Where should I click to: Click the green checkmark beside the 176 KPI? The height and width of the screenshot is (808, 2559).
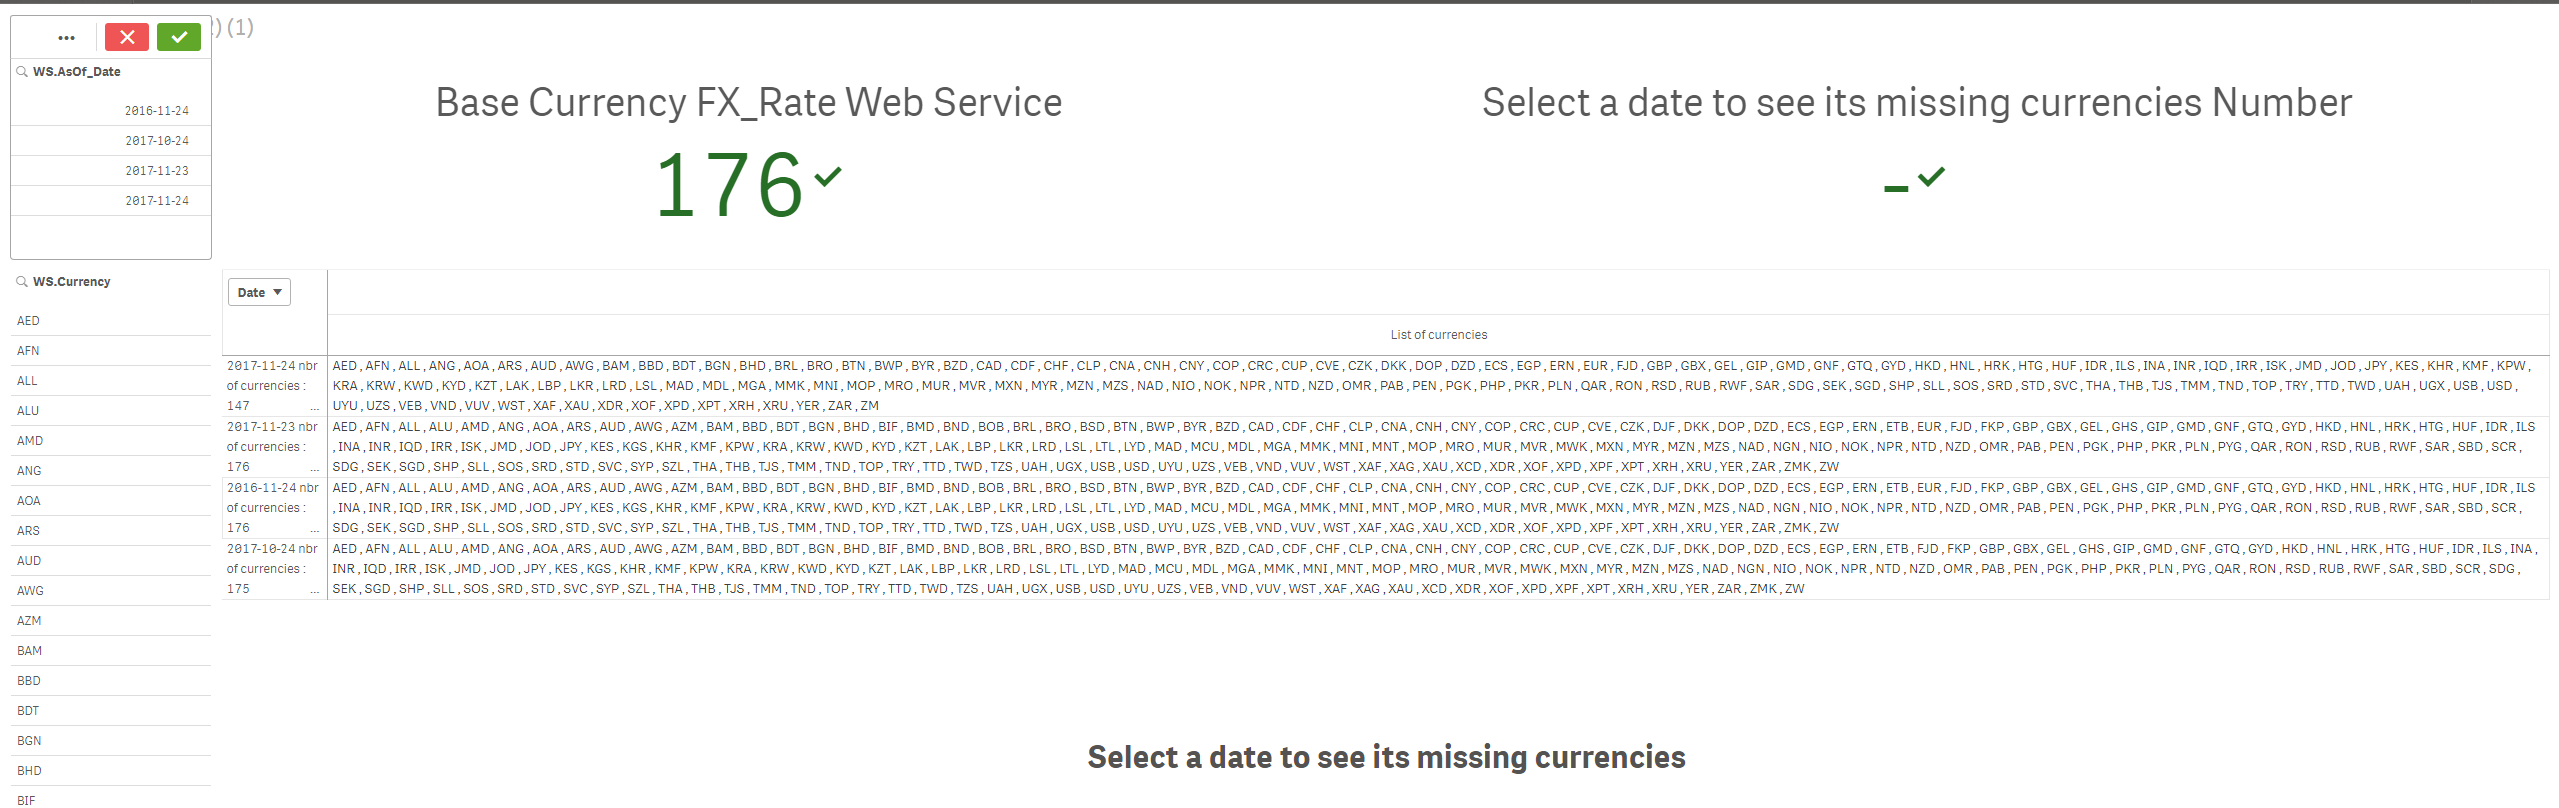[x=828, y=178]
